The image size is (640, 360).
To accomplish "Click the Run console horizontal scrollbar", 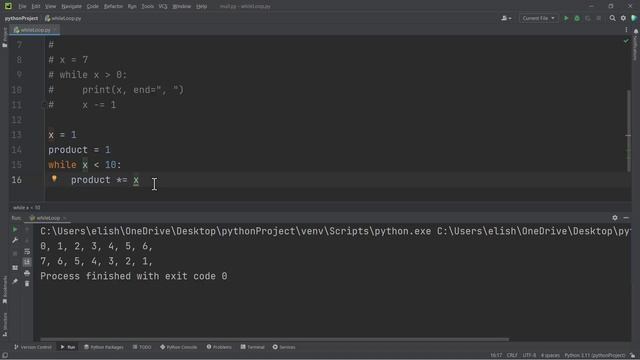I will pyautogui.click(x=274, y=339).
